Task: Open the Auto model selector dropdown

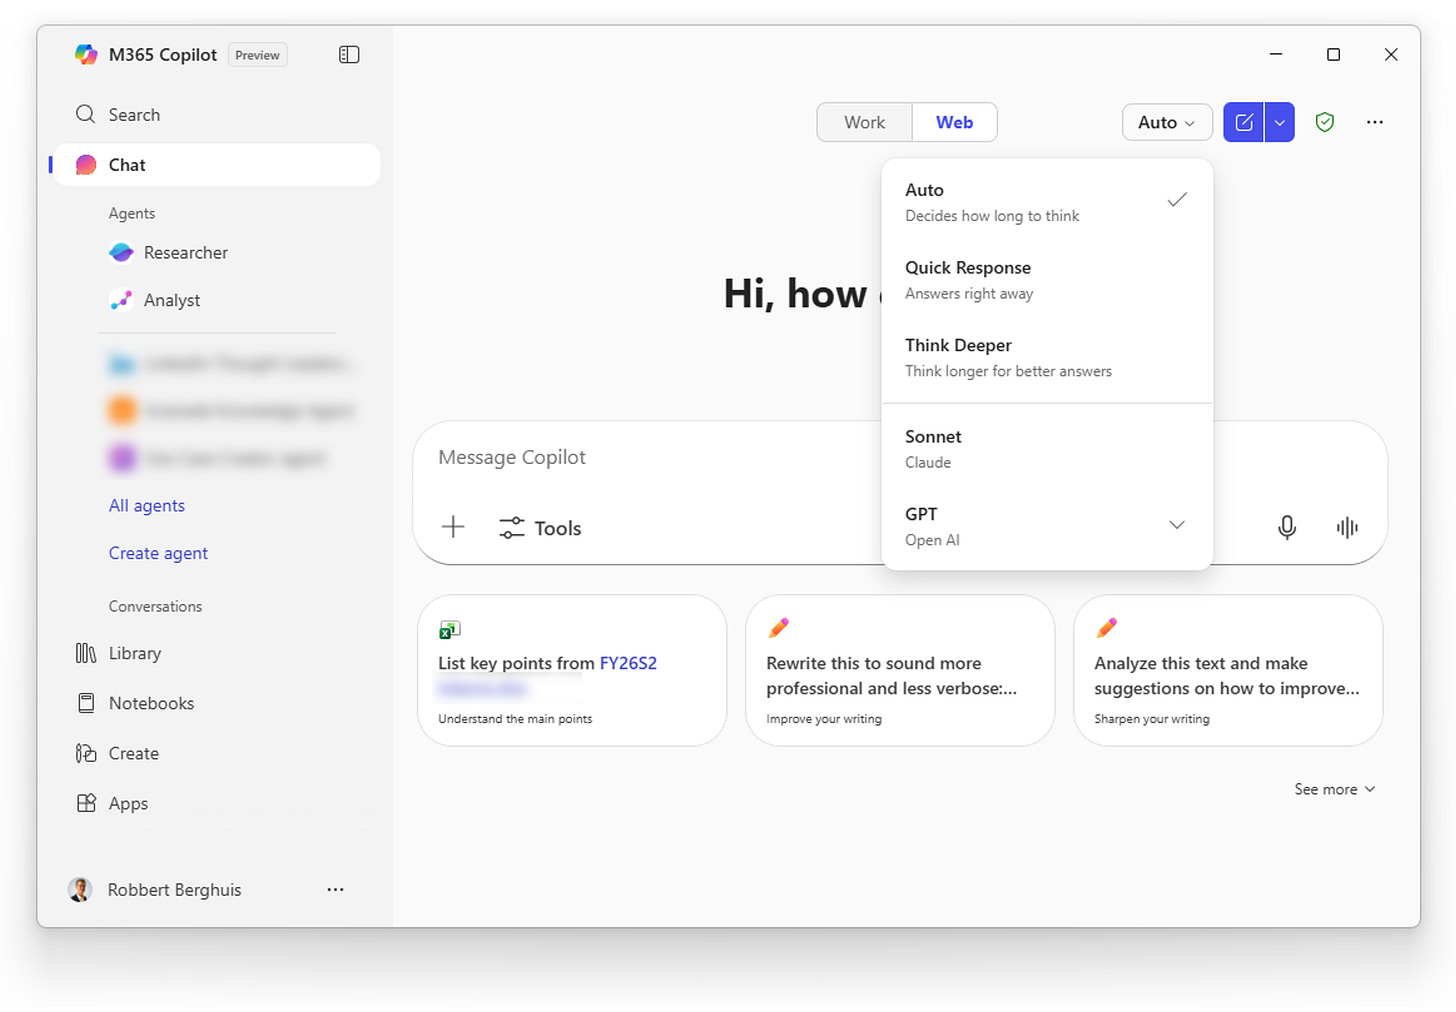Action: click(1167, 122)
